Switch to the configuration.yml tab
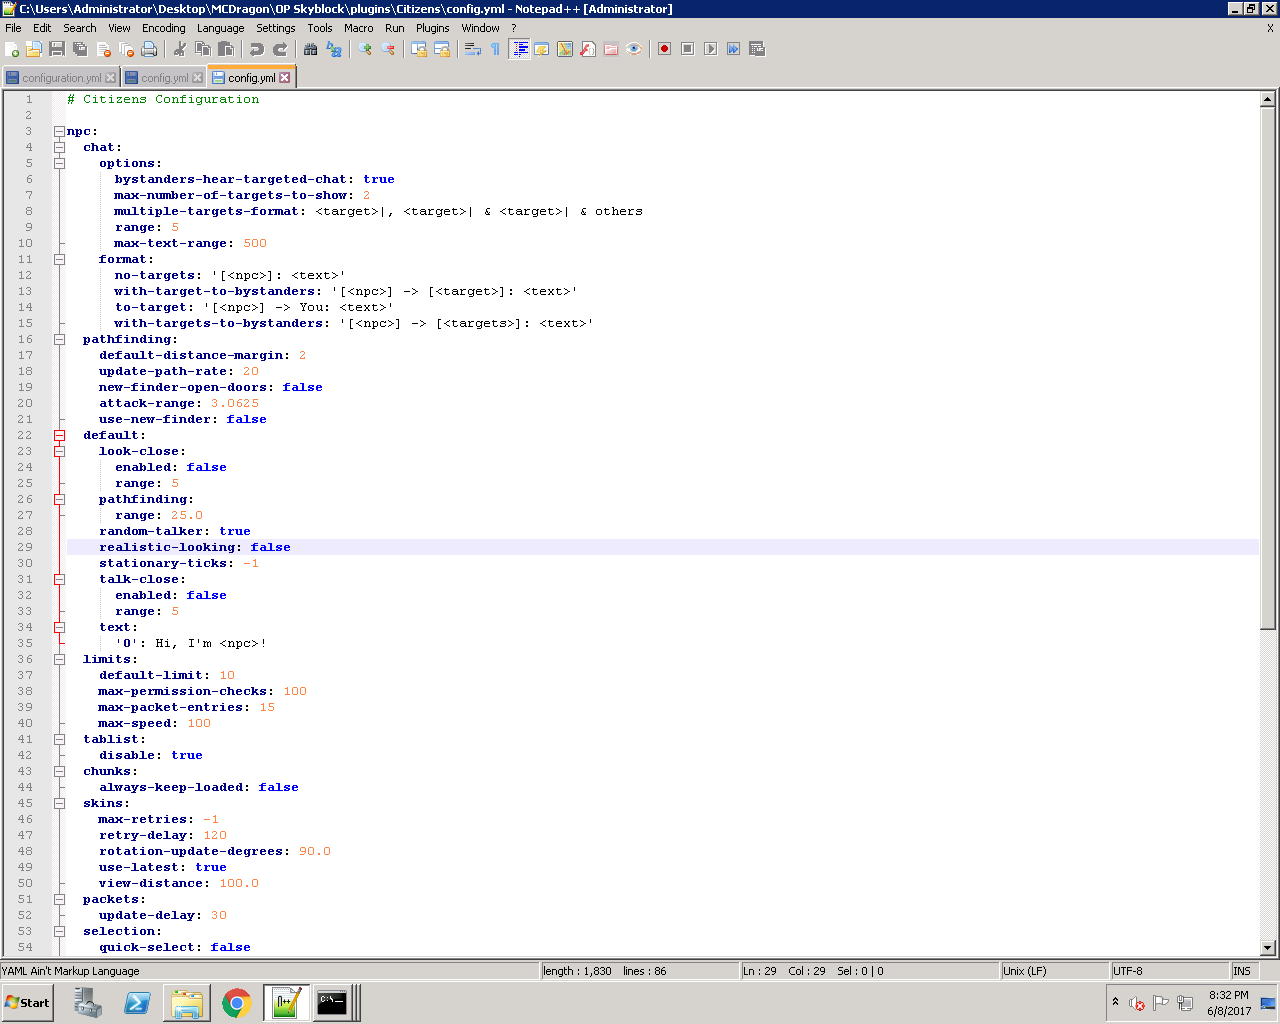This screenshot has height=1024, width=1280. (x=61, y=78)
